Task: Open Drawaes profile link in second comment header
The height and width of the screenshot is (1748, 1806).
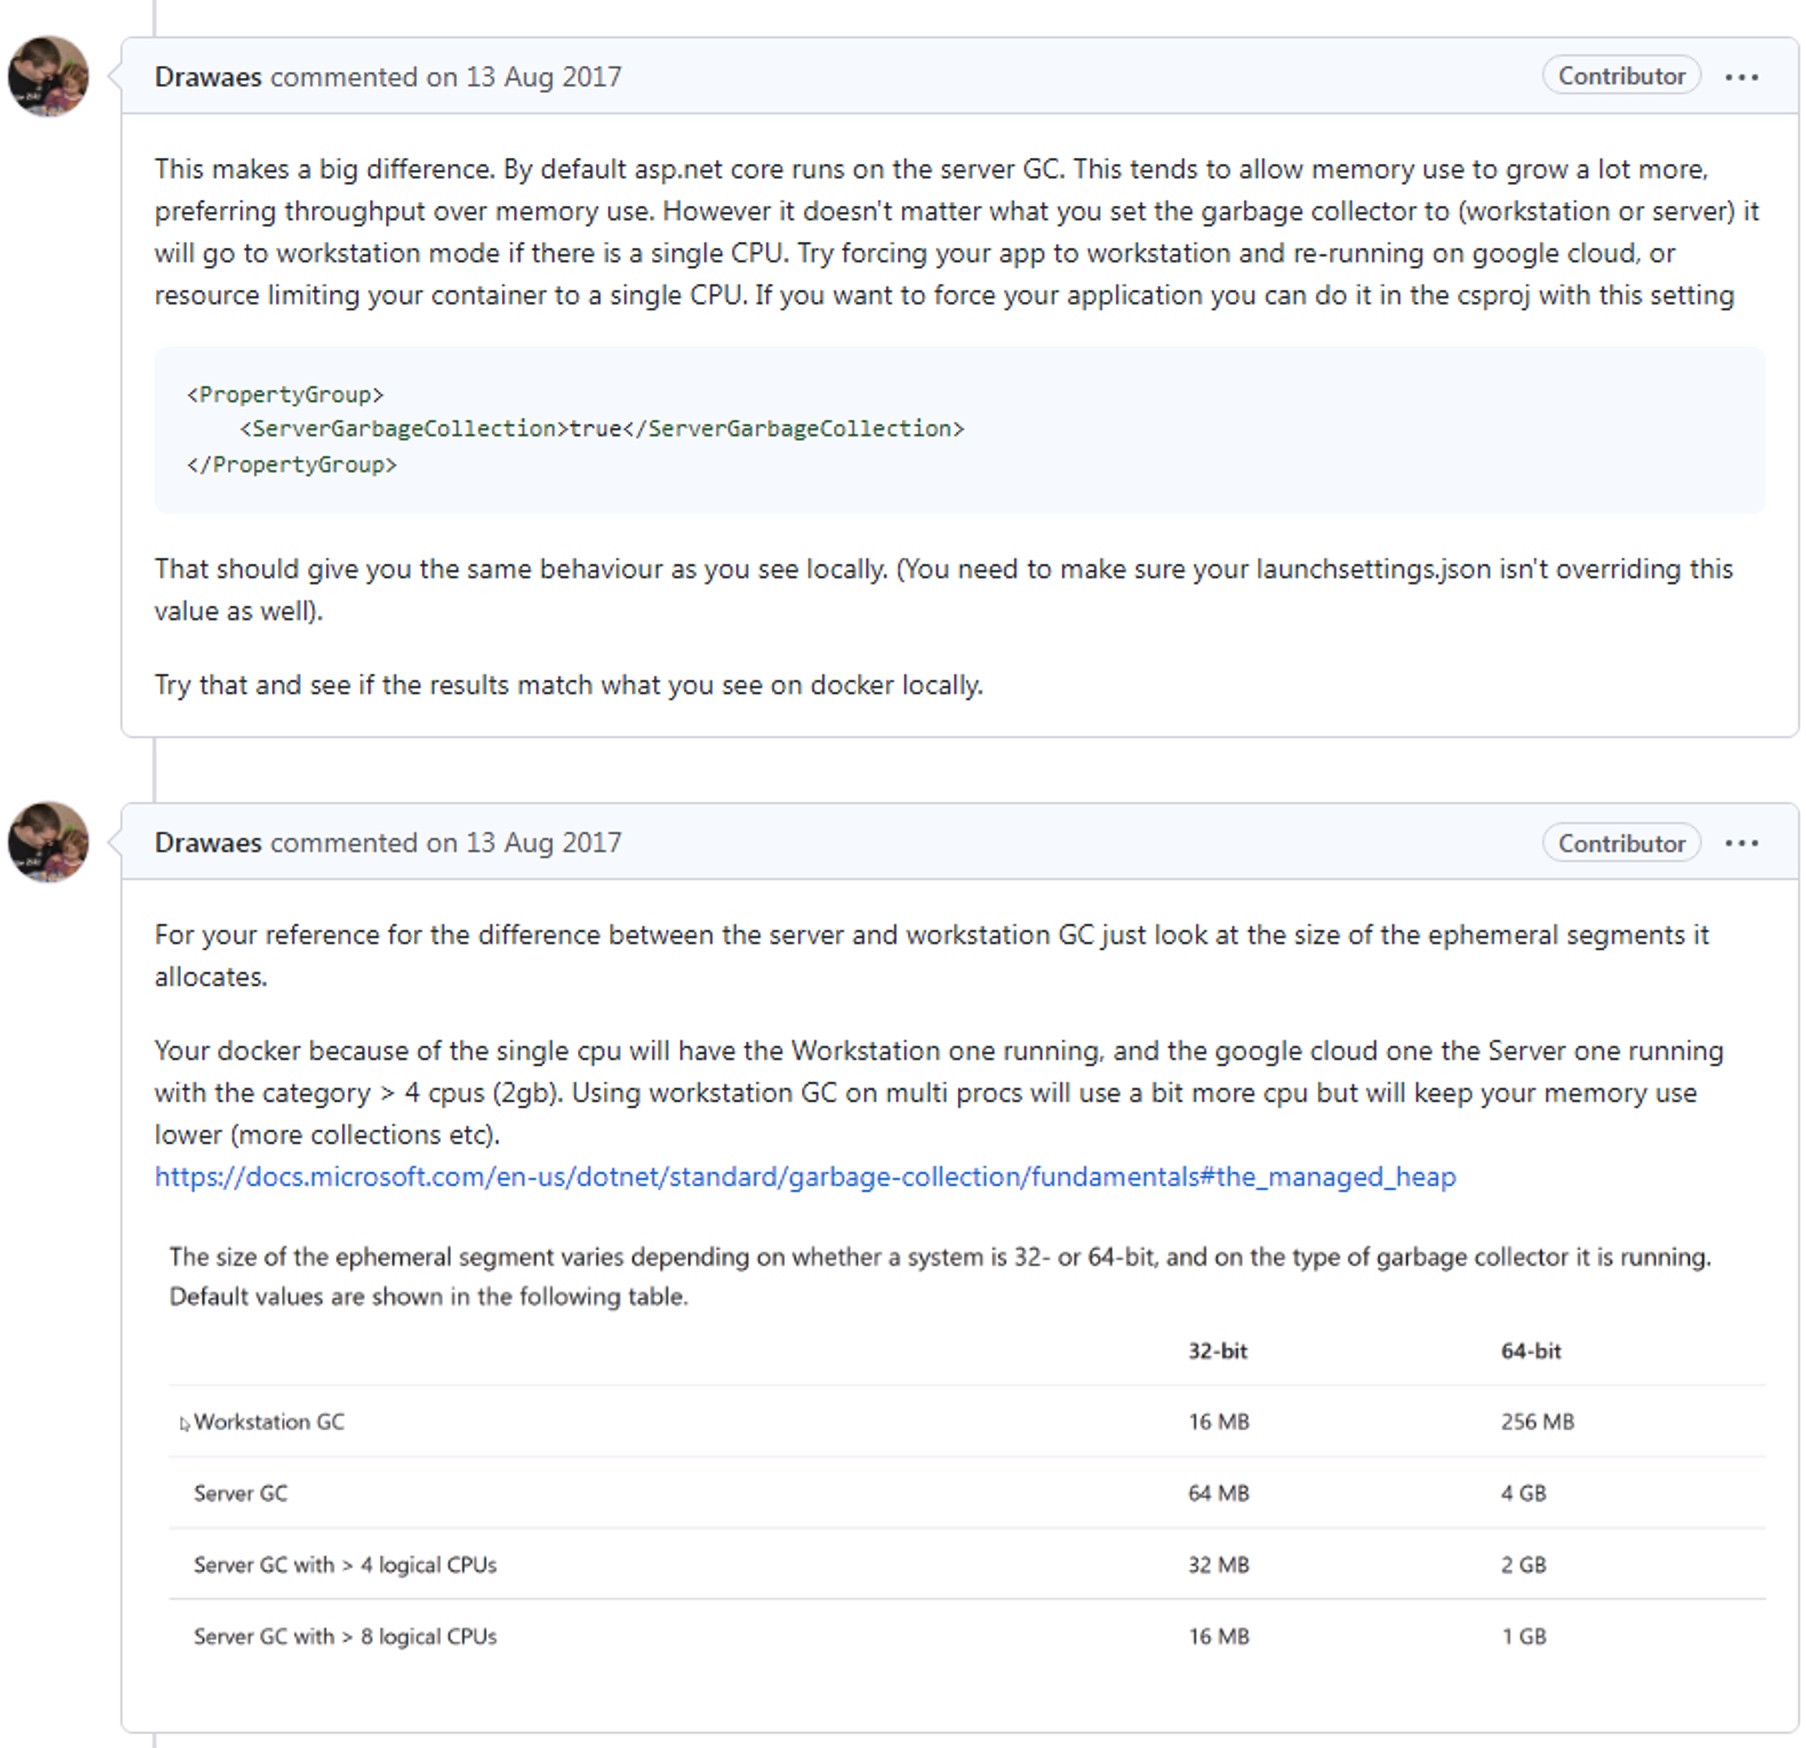Action: pos(208,843)
